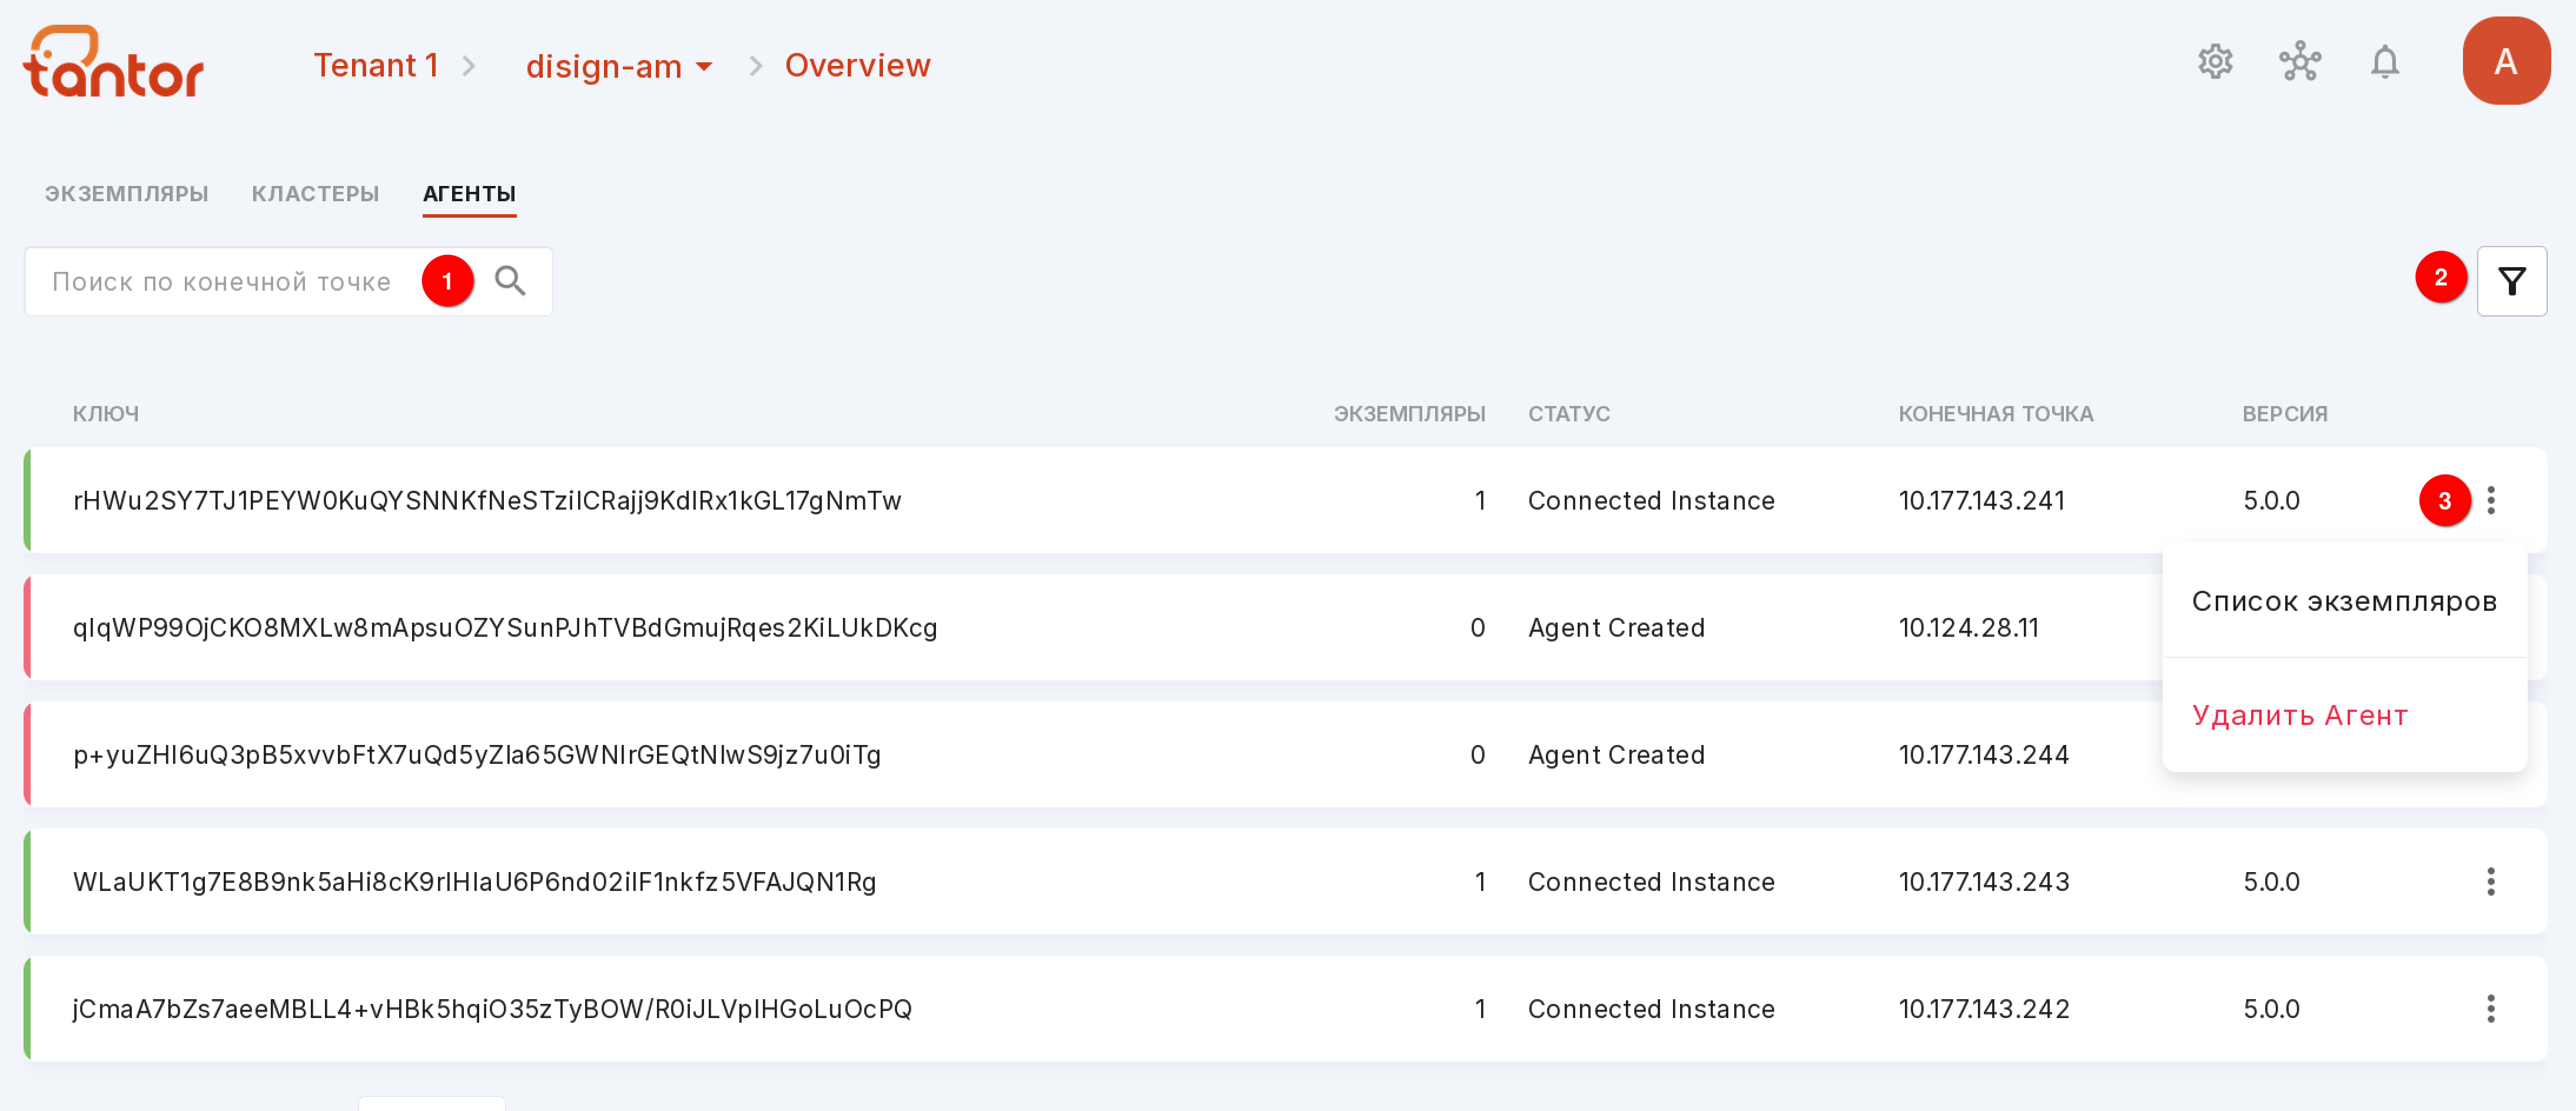Screen dimensions: 2576x1111
Task: Go to the Overview breadcrumb
Action: 857,65
